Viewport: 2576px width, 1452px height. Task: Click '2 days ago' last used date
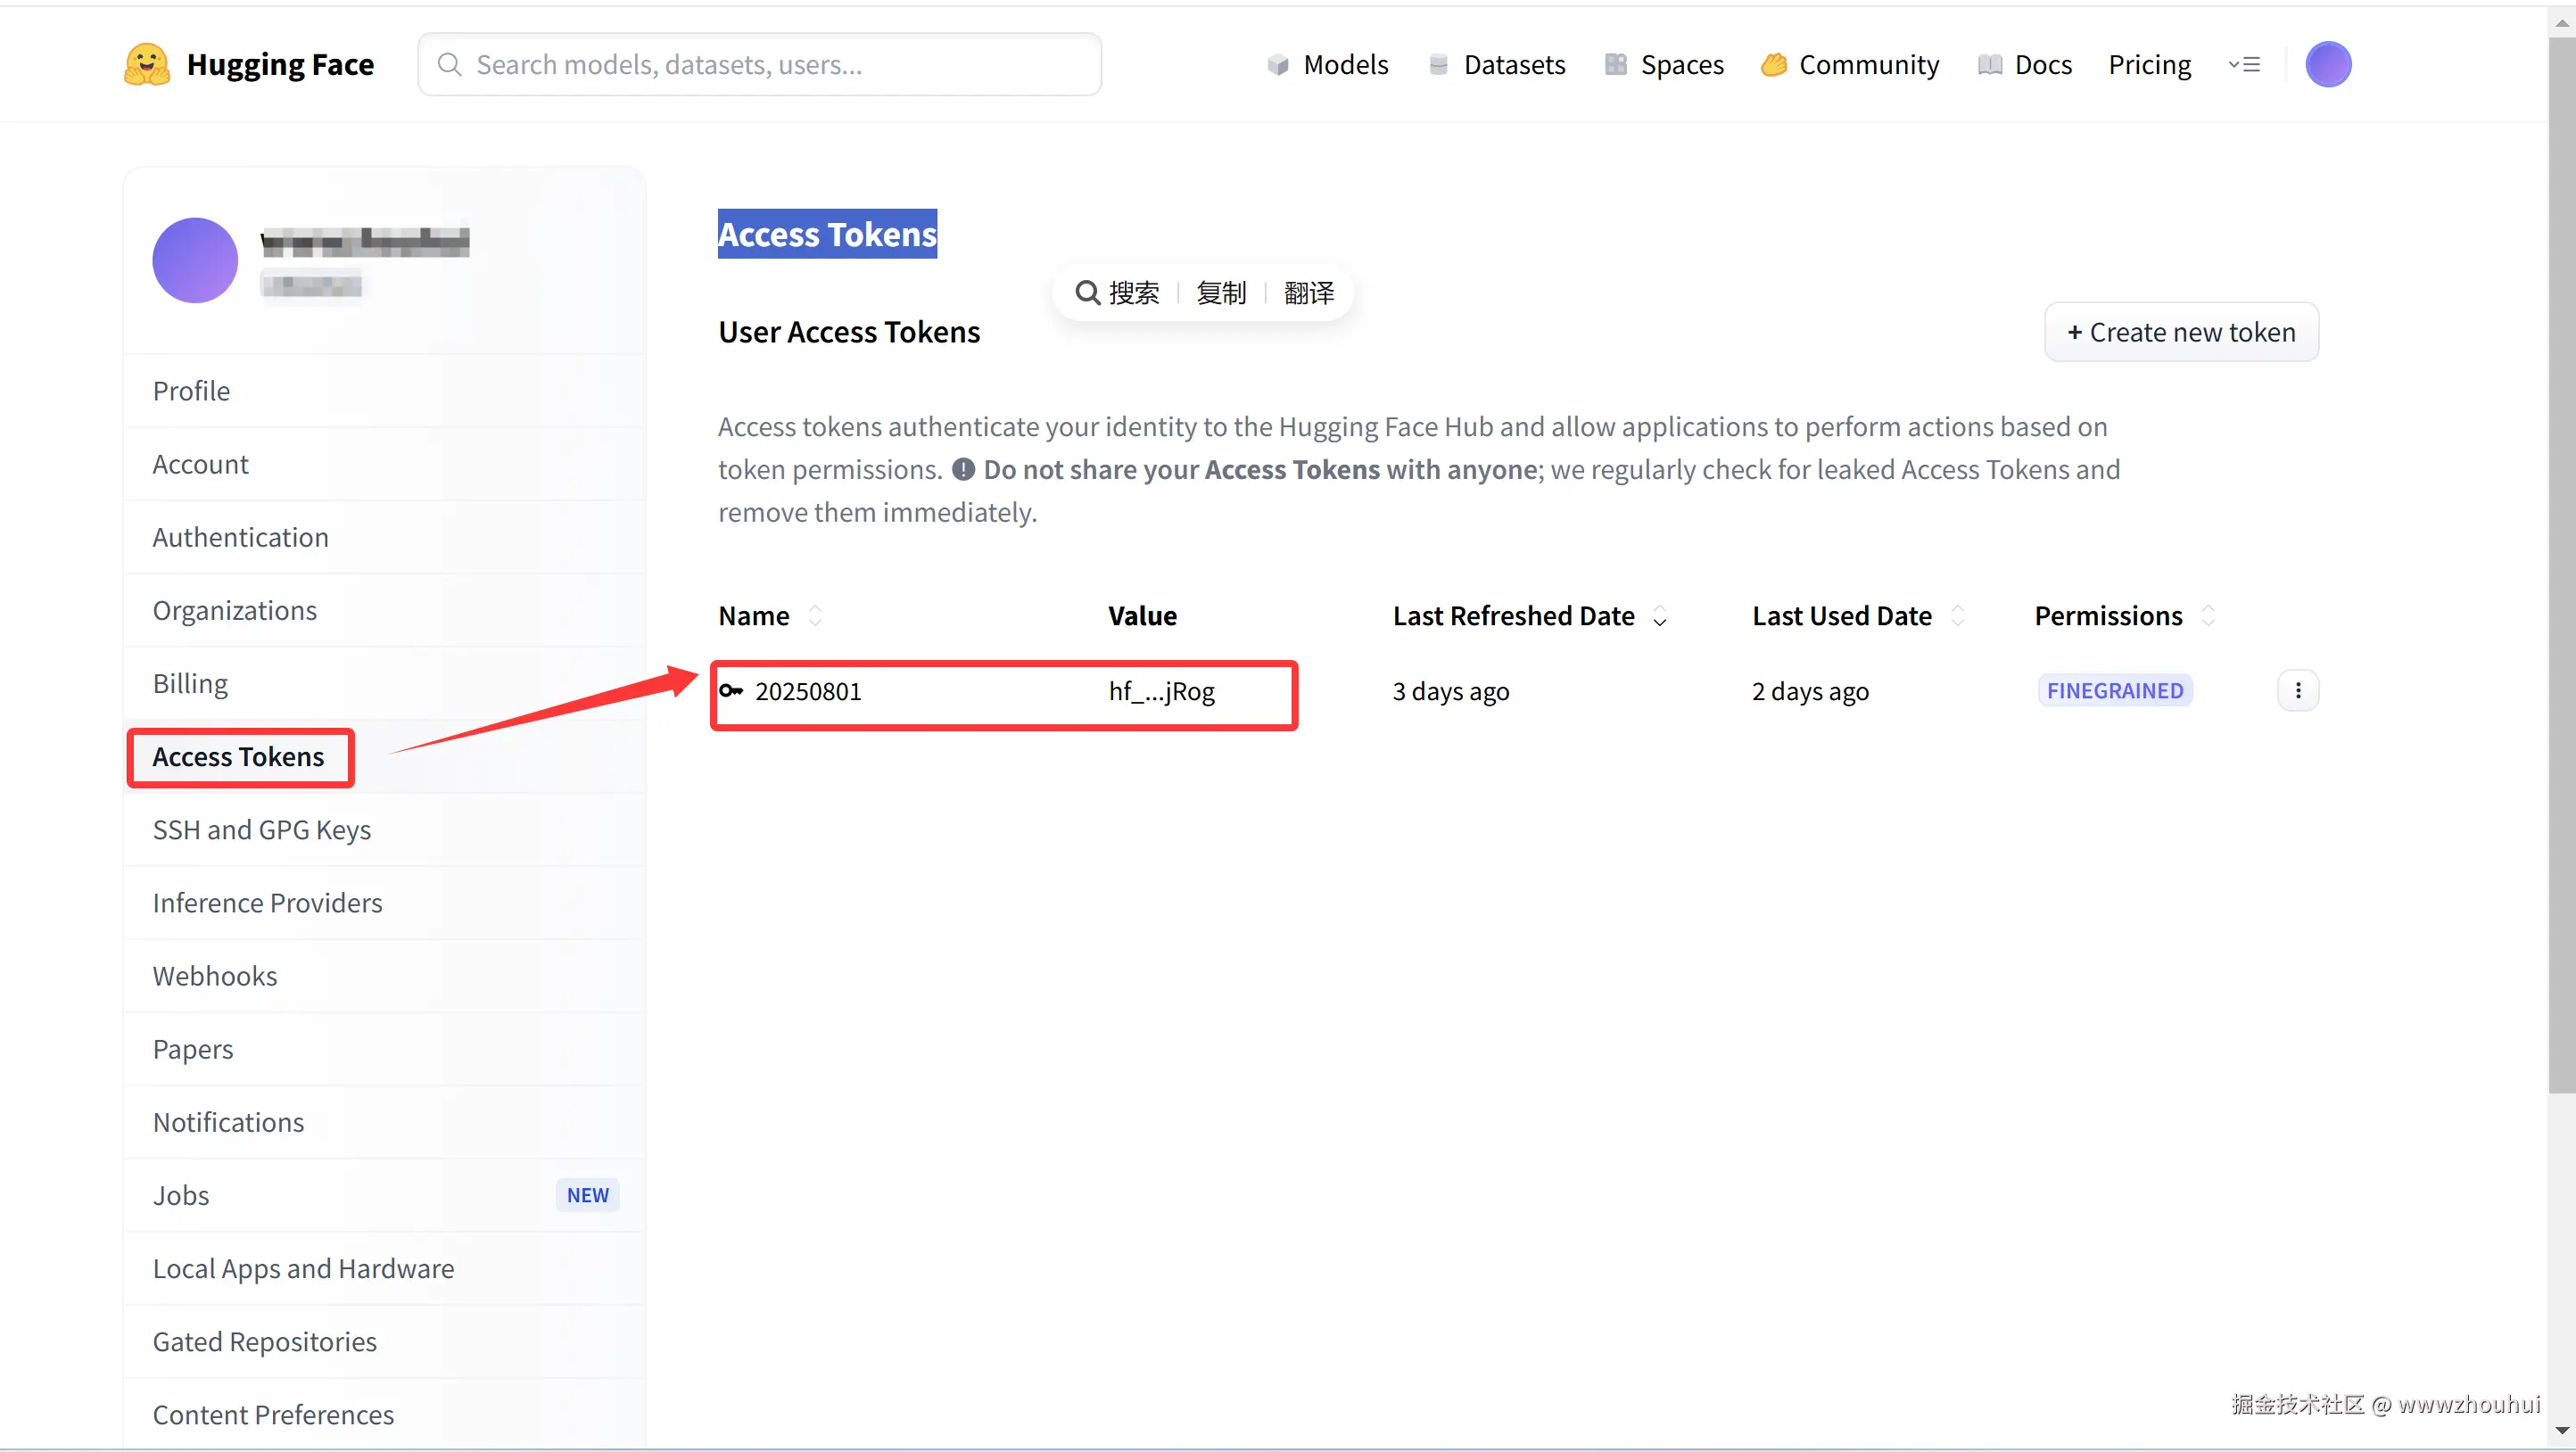click(x=1810, y=691)
